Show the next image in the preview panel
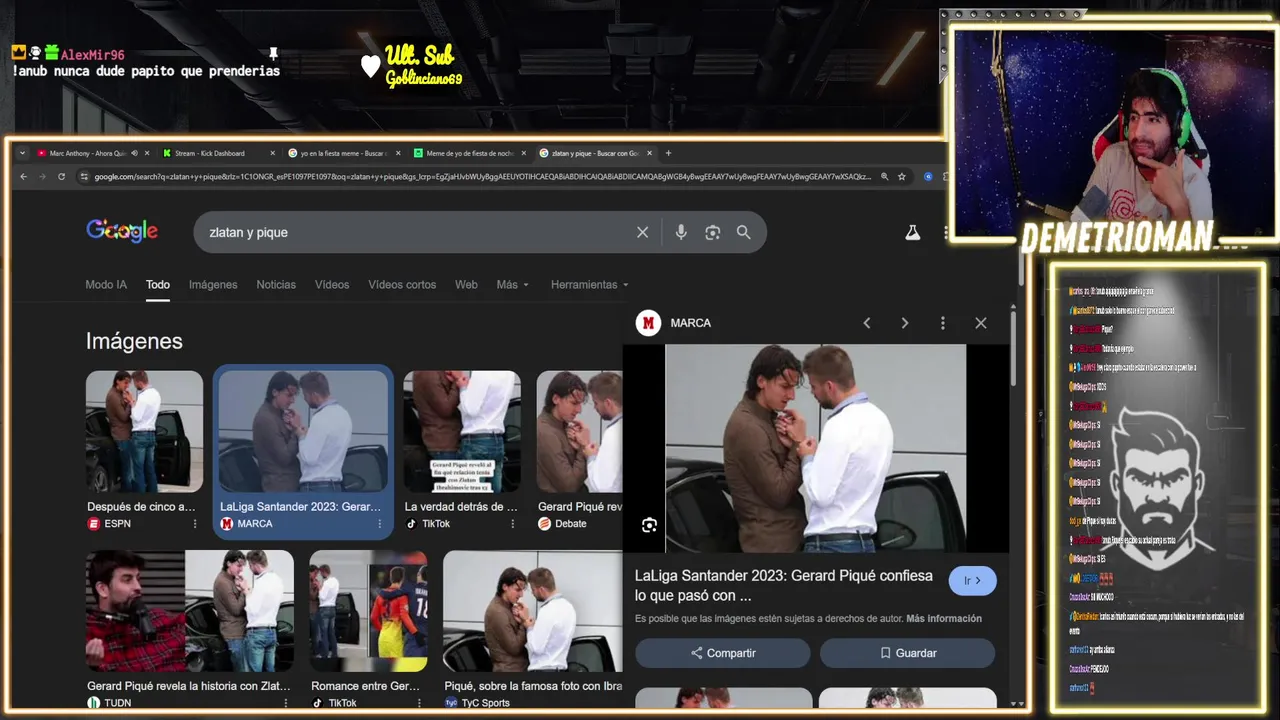This screenshot has width=1280, height=720. pos(904,323)
